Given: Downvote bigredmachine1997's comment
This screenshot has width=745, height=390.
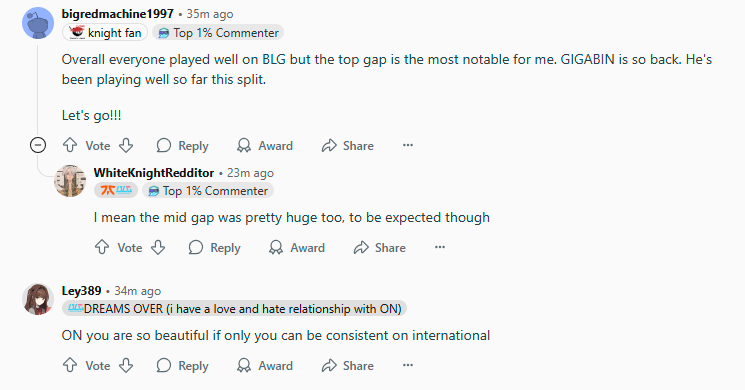Looking at the screenshot, I should click(126, 145).
